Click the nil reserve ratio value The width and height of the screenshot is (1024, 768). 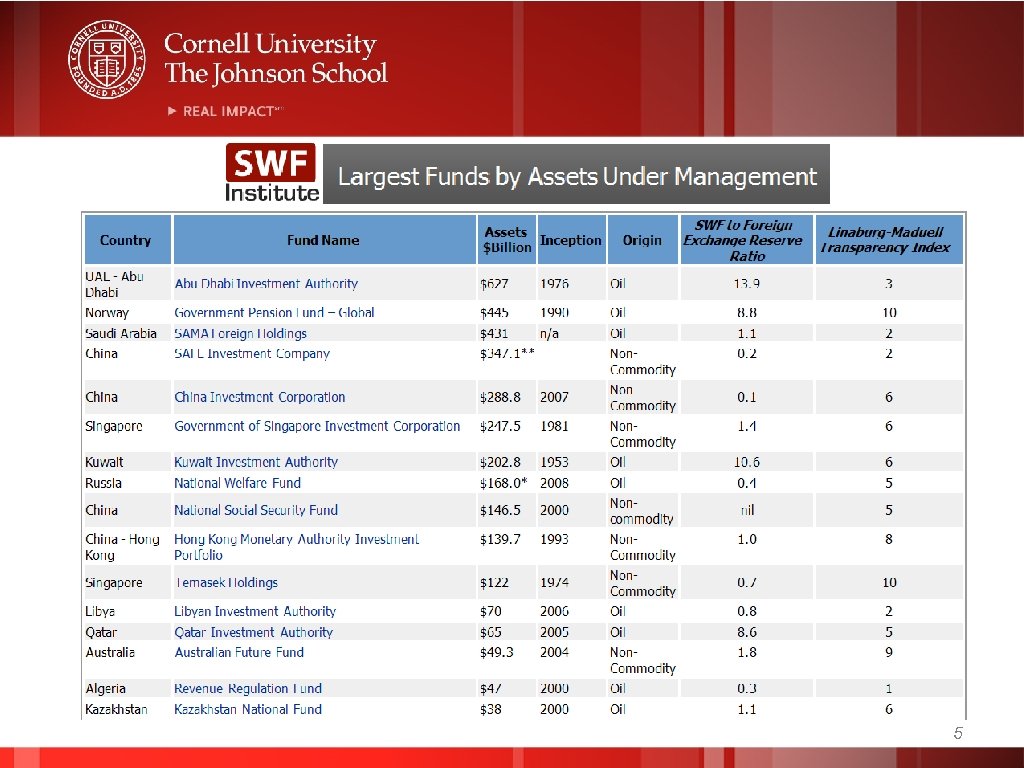click(x=747, y=510)
